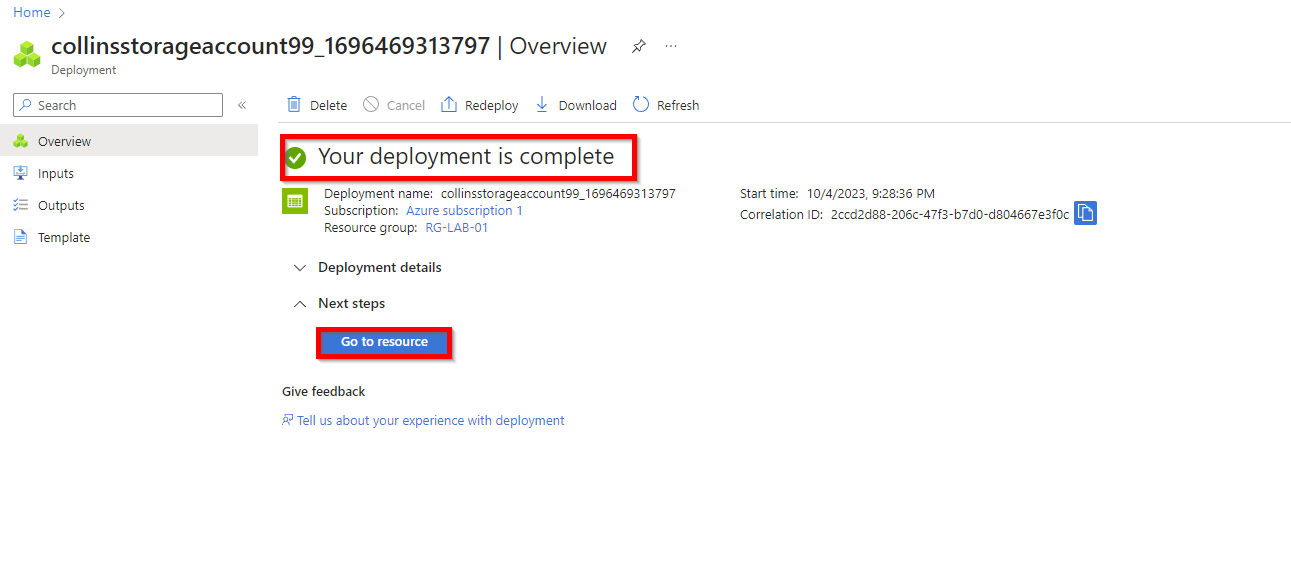Click the Refresh toolbar button

666,105
